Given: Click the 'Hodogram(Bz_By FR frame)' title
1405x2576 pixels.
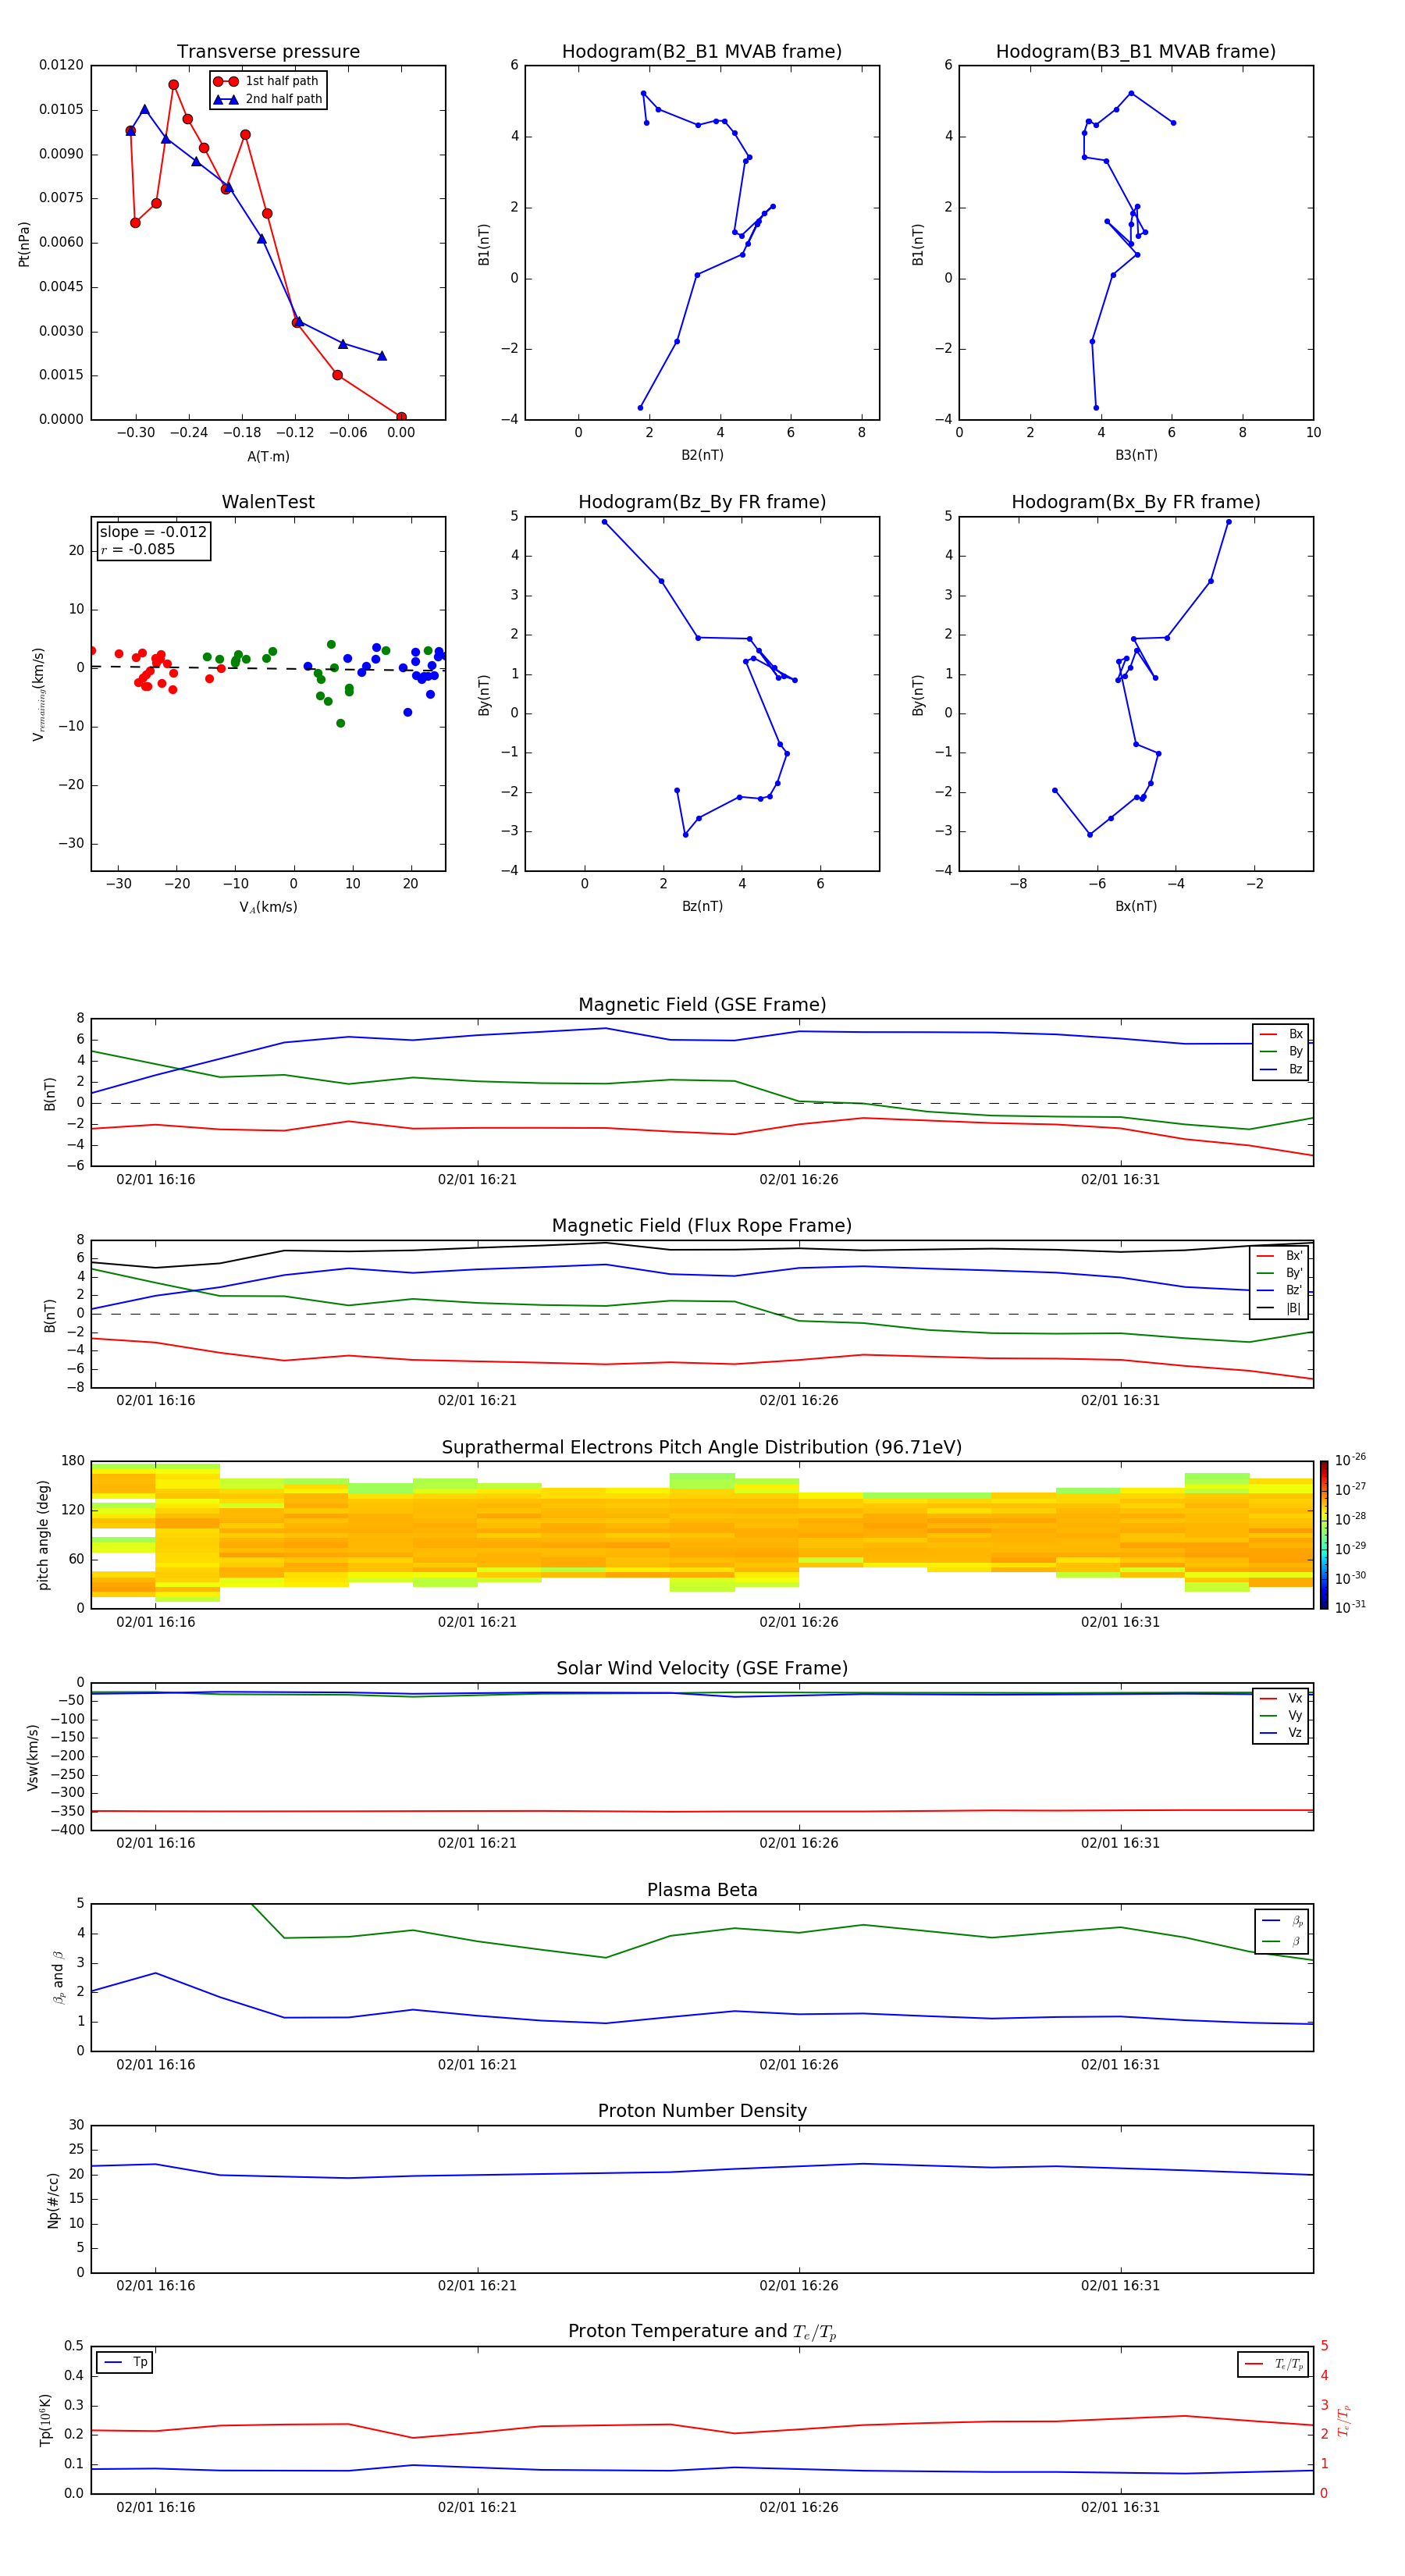Looking at the screenshot, I should click(702, 502).
